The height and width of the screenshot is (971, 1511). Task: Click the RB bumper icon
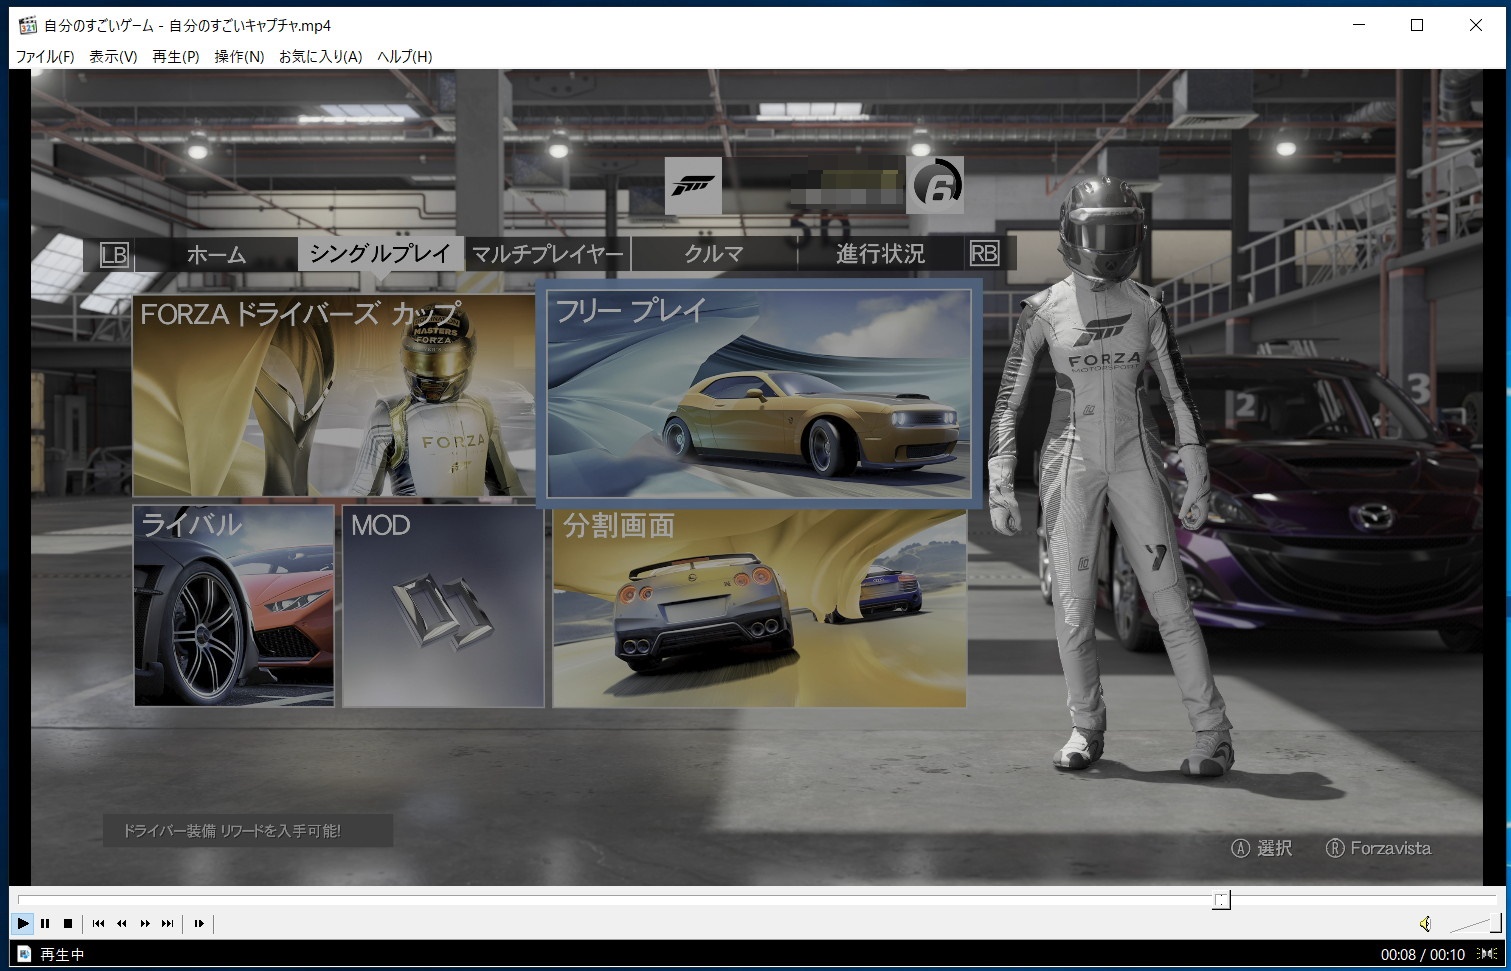pyautogui.click(x=984, y=254)
